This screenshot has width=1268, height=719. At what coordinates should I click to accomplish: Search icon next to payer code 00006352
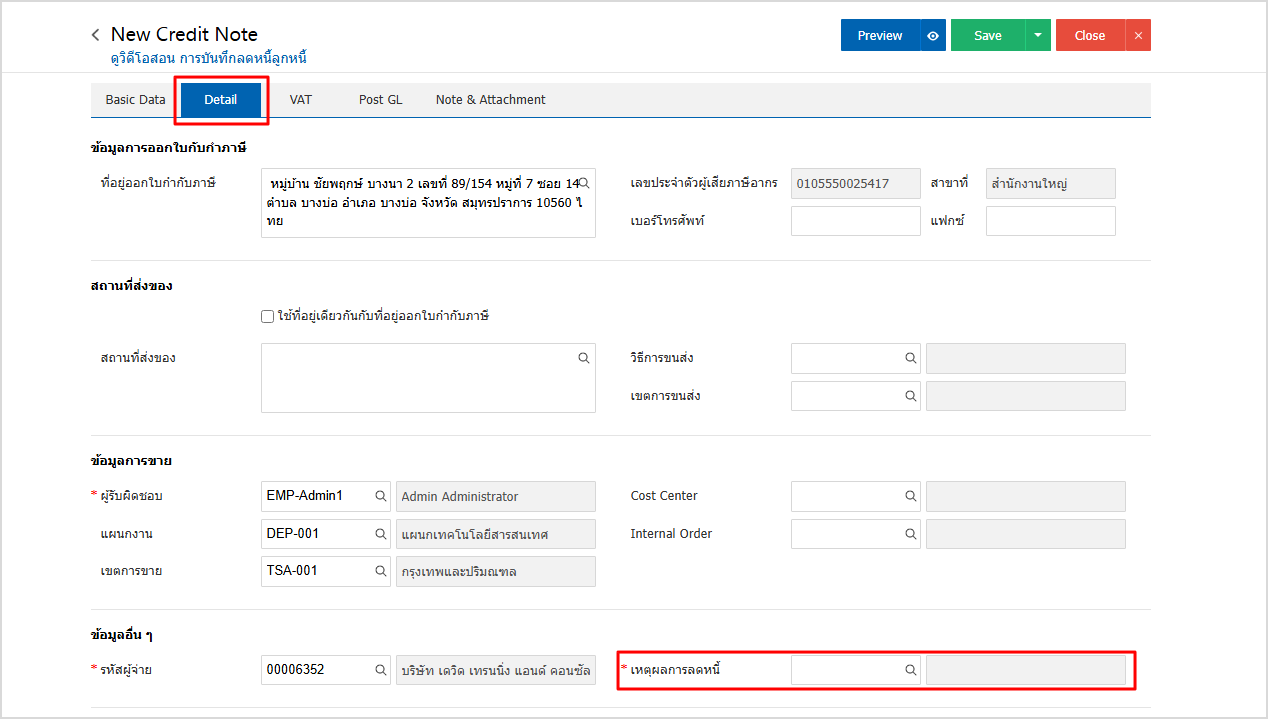point(381,670)
